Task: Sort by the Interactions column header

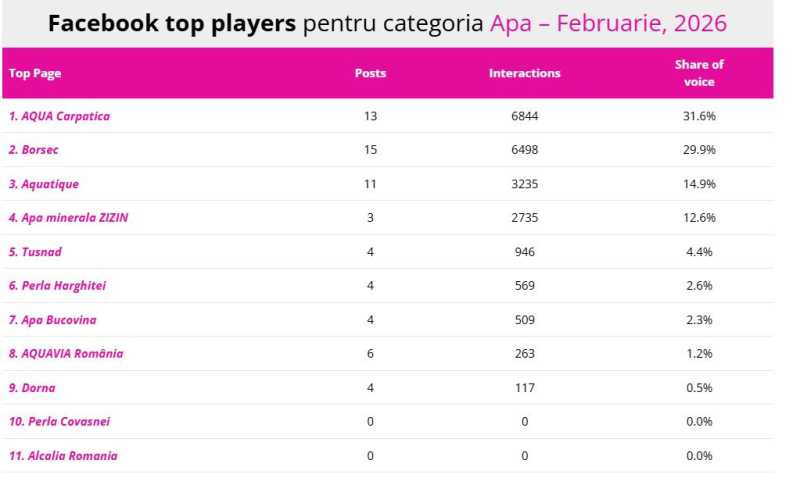Action: tap(524, 73)
